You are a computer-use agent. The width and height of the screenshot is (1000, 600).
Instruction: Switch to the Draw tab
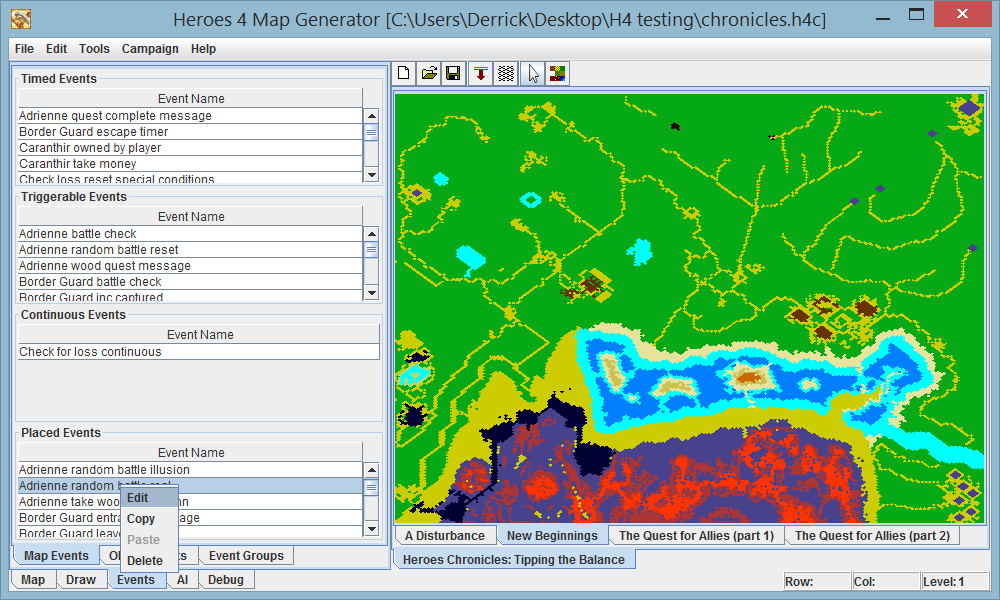click(x=81, y=580)
